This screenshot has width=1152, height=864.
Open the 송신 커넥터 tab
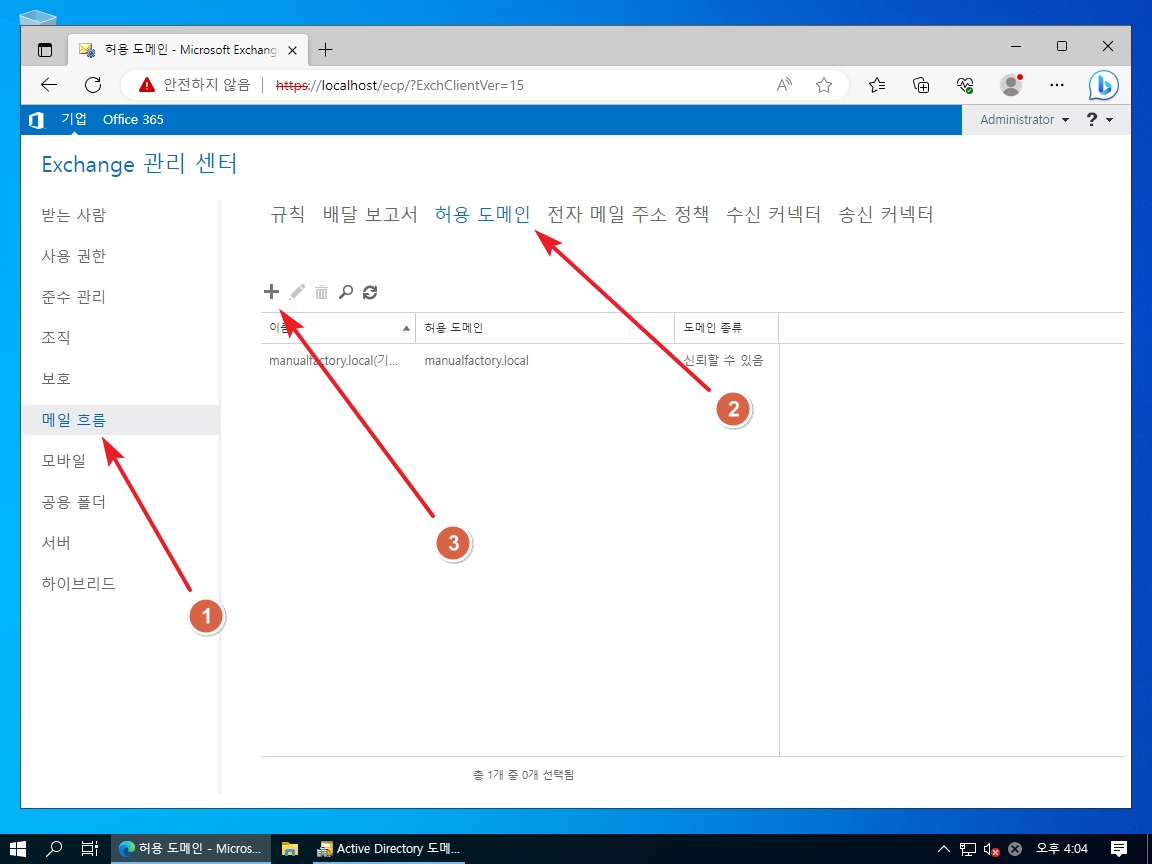[x=885, y=215]
